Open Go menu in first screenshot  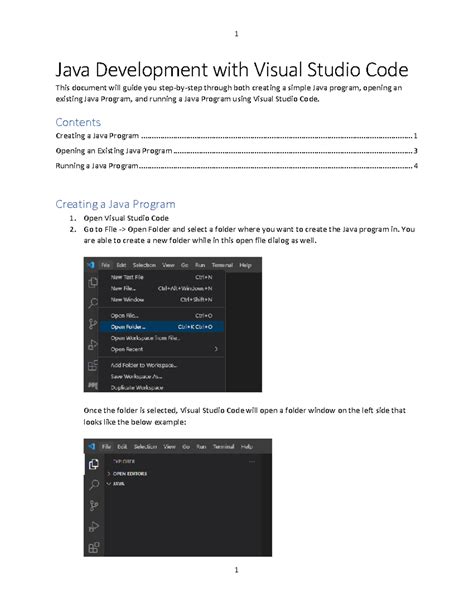185,265
